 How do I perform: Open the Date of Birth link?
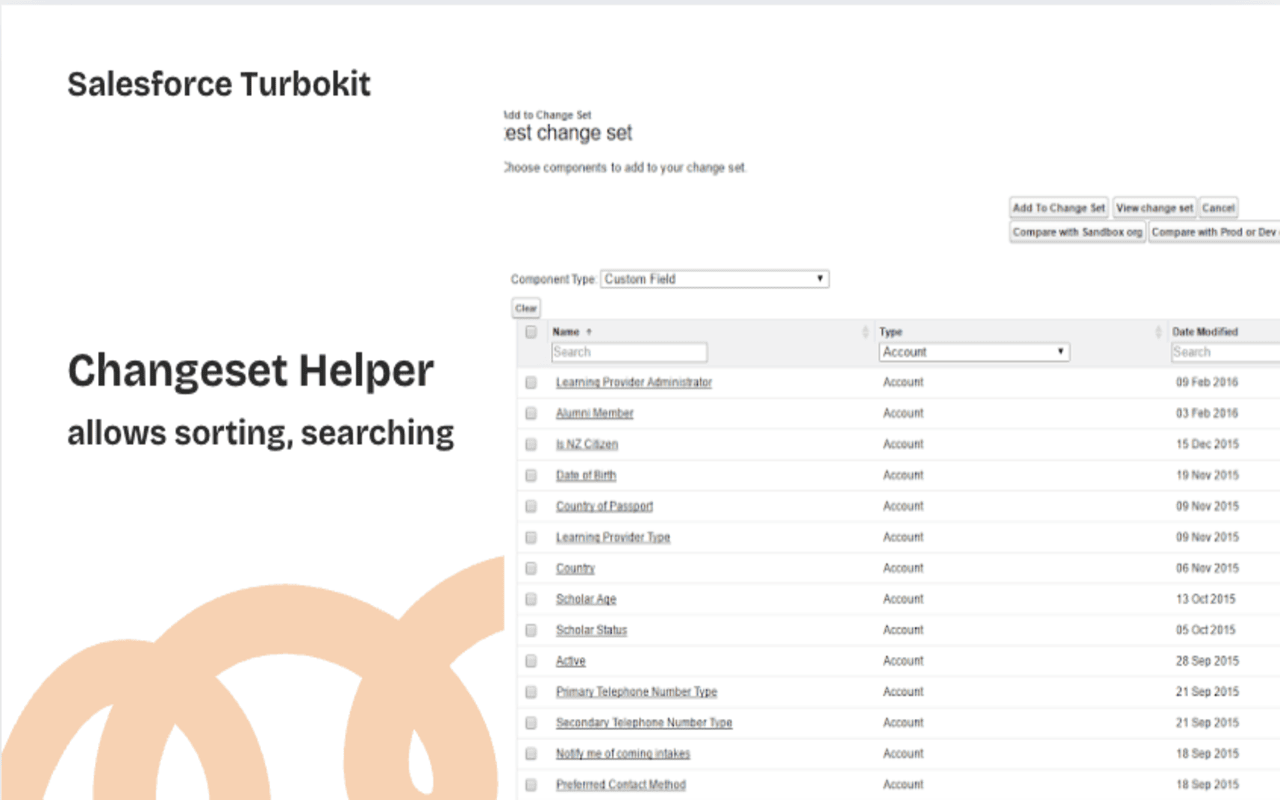click(586, 476)
